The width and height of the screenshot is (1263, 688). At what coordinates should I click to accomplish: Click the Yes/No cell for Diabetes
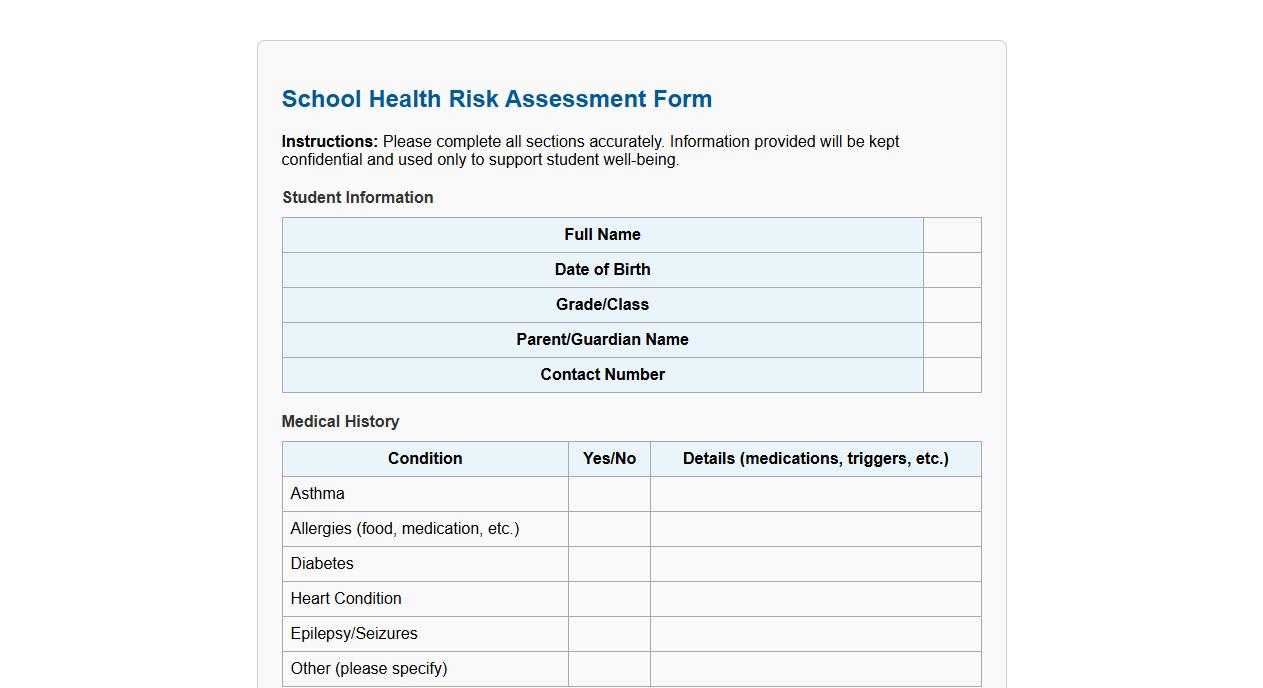[x=609, y=563]
